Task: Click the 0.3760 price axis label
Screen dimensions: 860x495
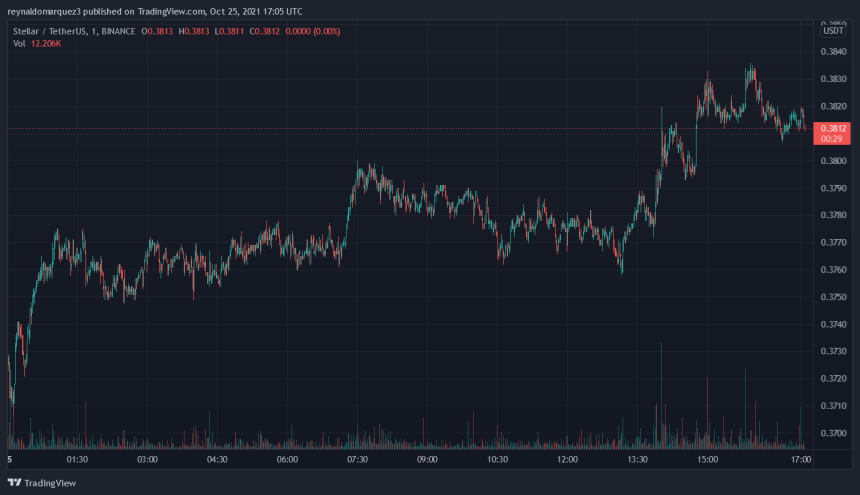Action: click(833, 270)
